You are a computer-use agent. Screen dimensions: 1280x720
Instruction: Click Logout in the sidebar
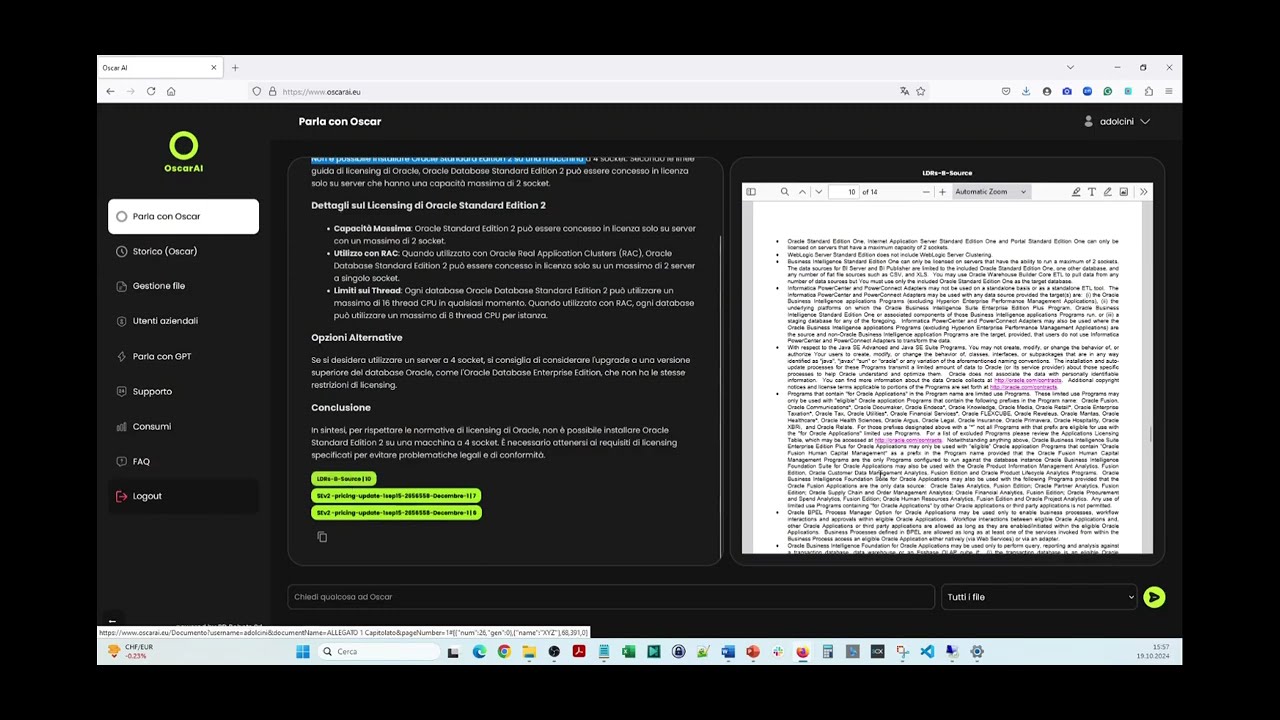point(183,496)
